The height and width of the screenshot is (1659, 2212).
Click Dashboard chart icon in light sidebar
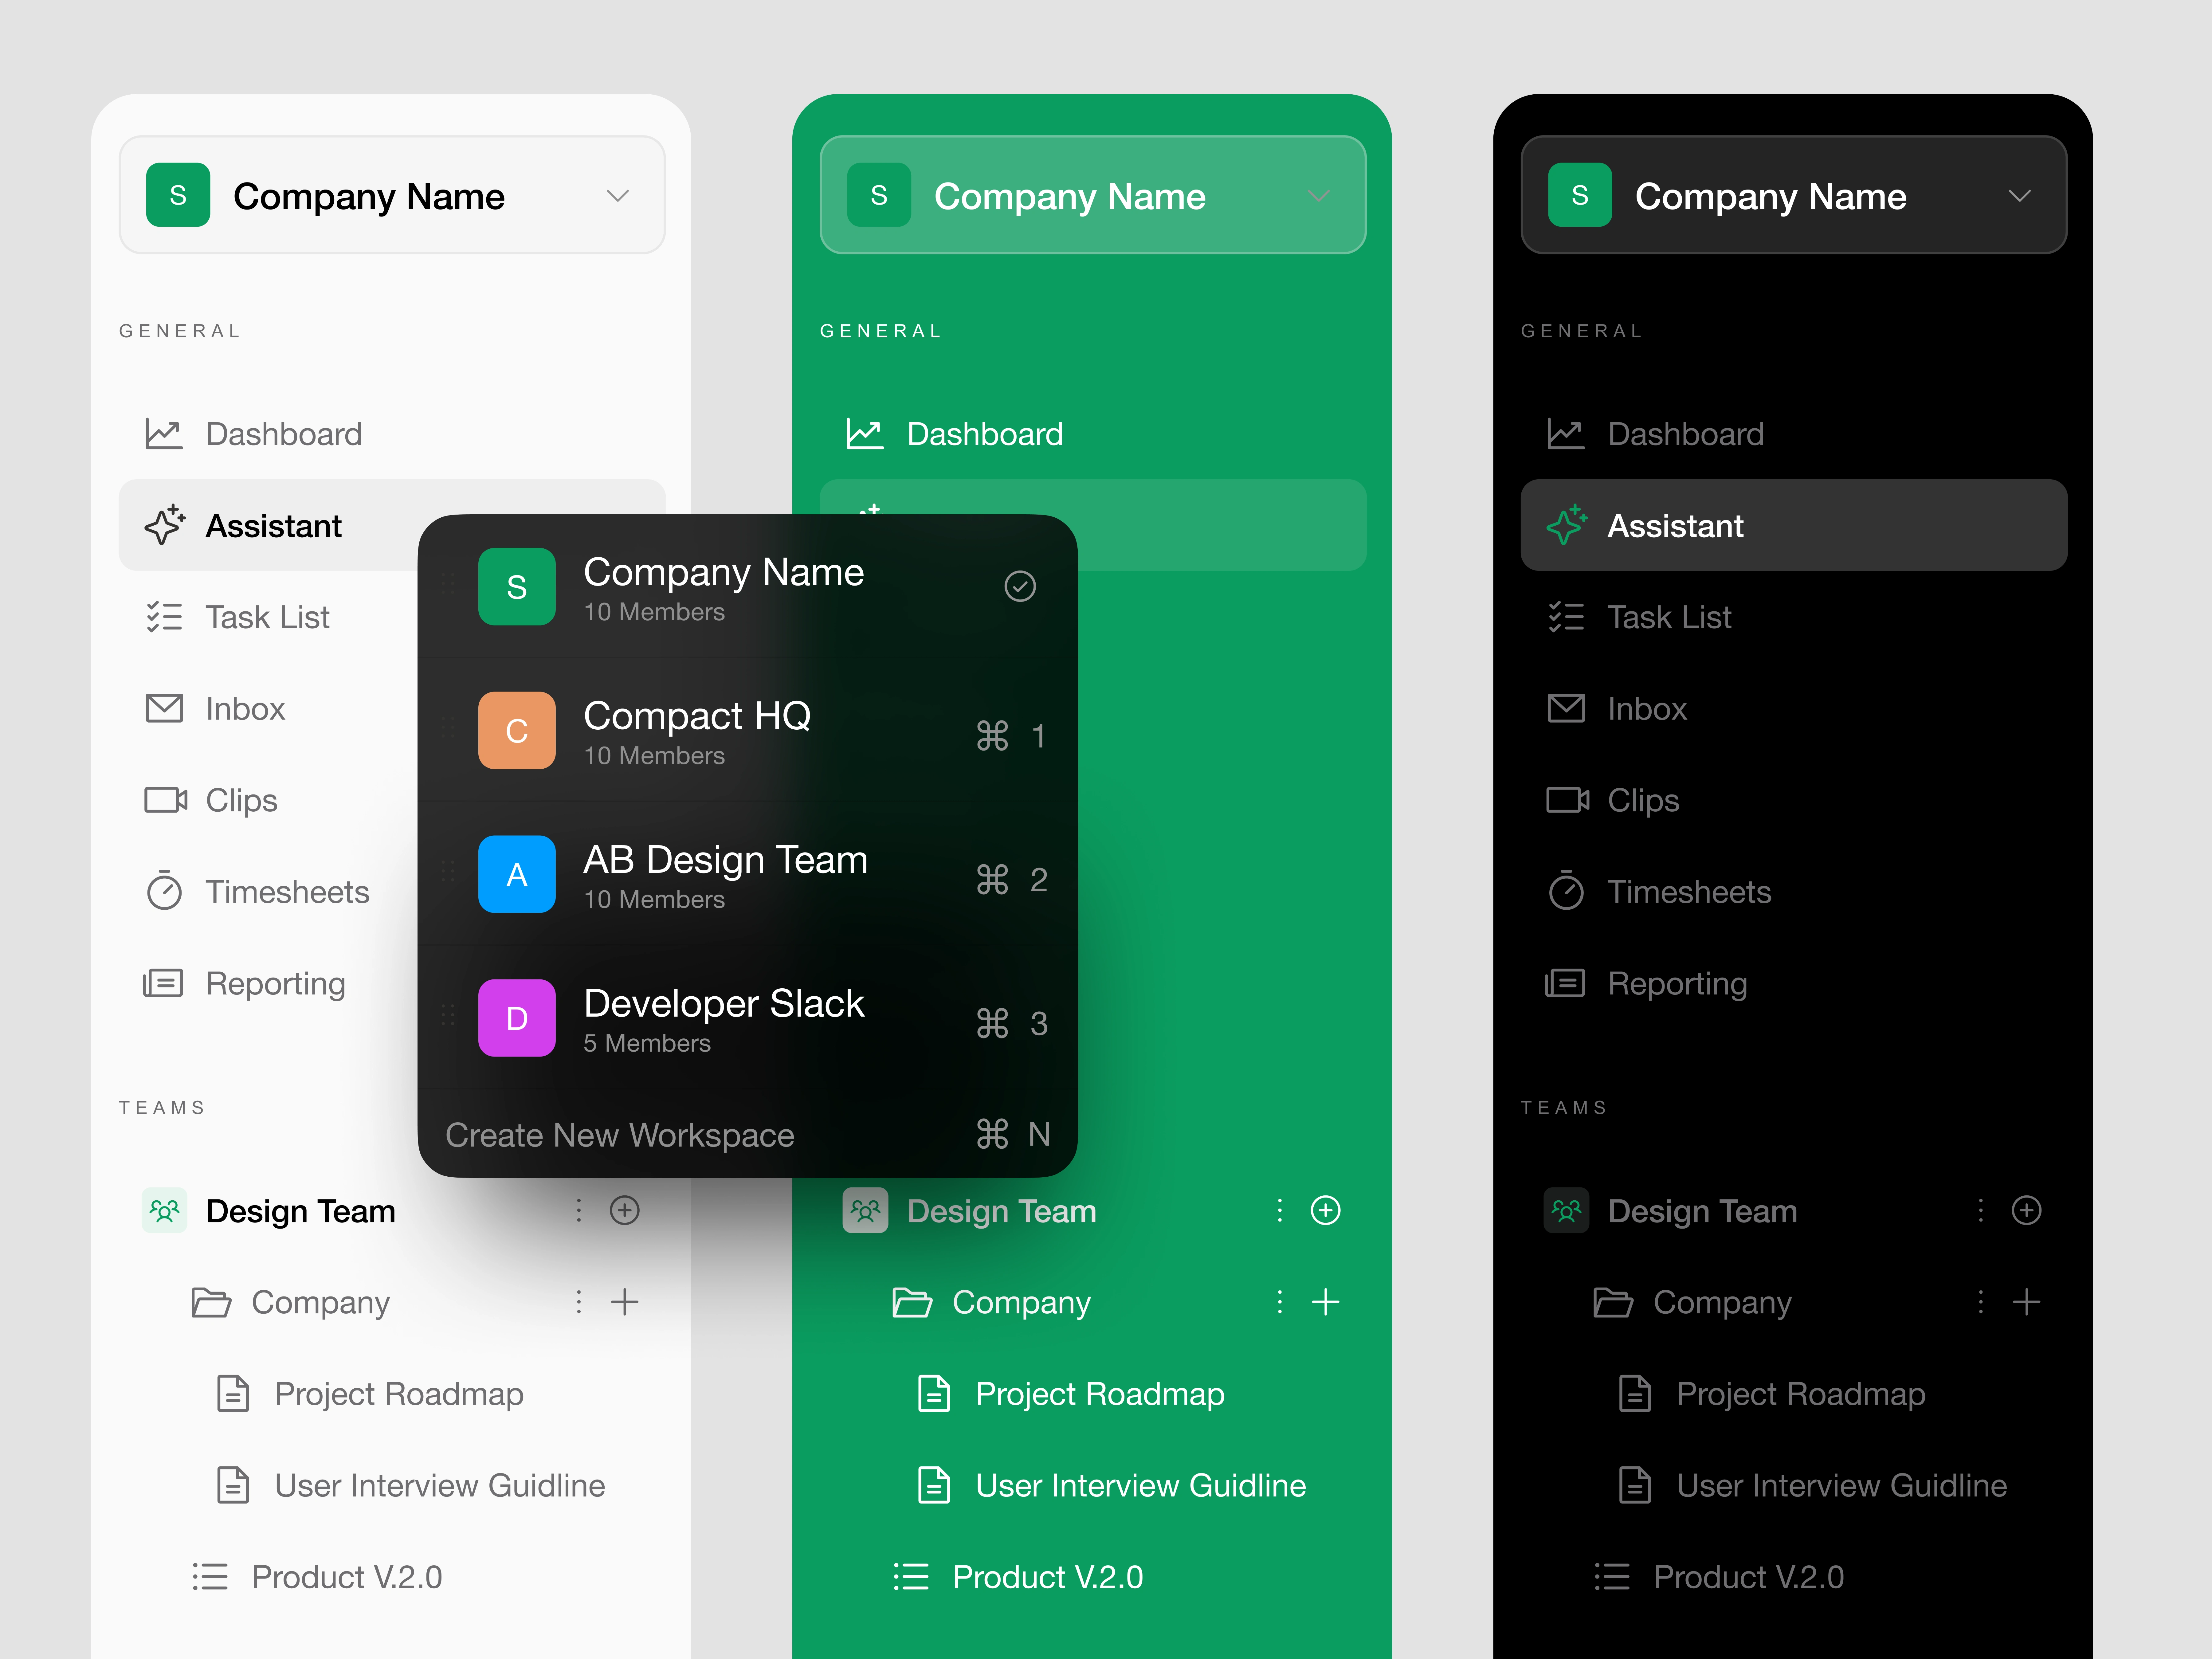coord(164,434)
